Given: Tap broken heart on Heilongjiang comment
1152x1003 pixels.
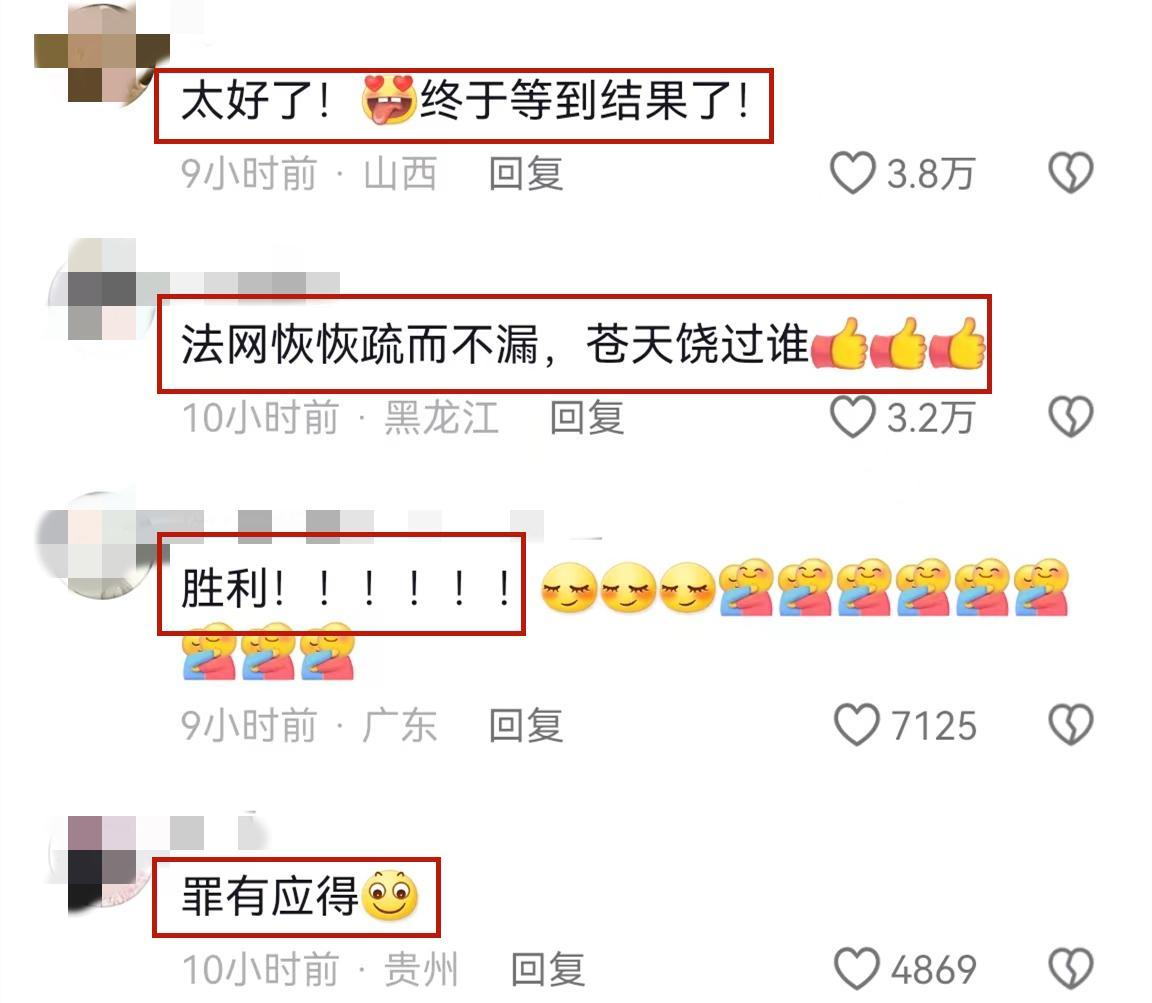Looking at the screenshot, I should tap(1070, 417).
